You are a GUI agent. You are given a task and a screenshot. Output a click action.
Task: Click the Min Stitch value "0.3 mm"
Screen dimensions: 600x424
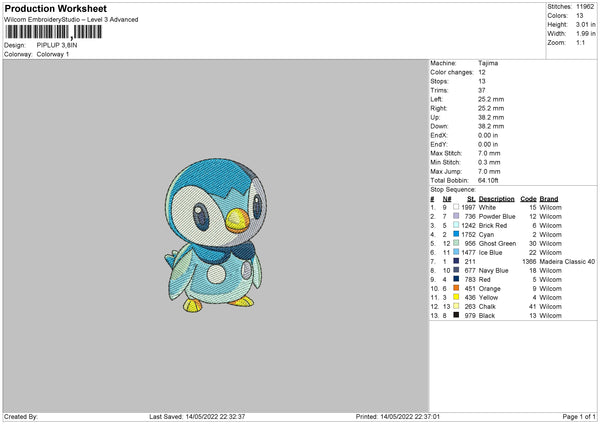489,163
